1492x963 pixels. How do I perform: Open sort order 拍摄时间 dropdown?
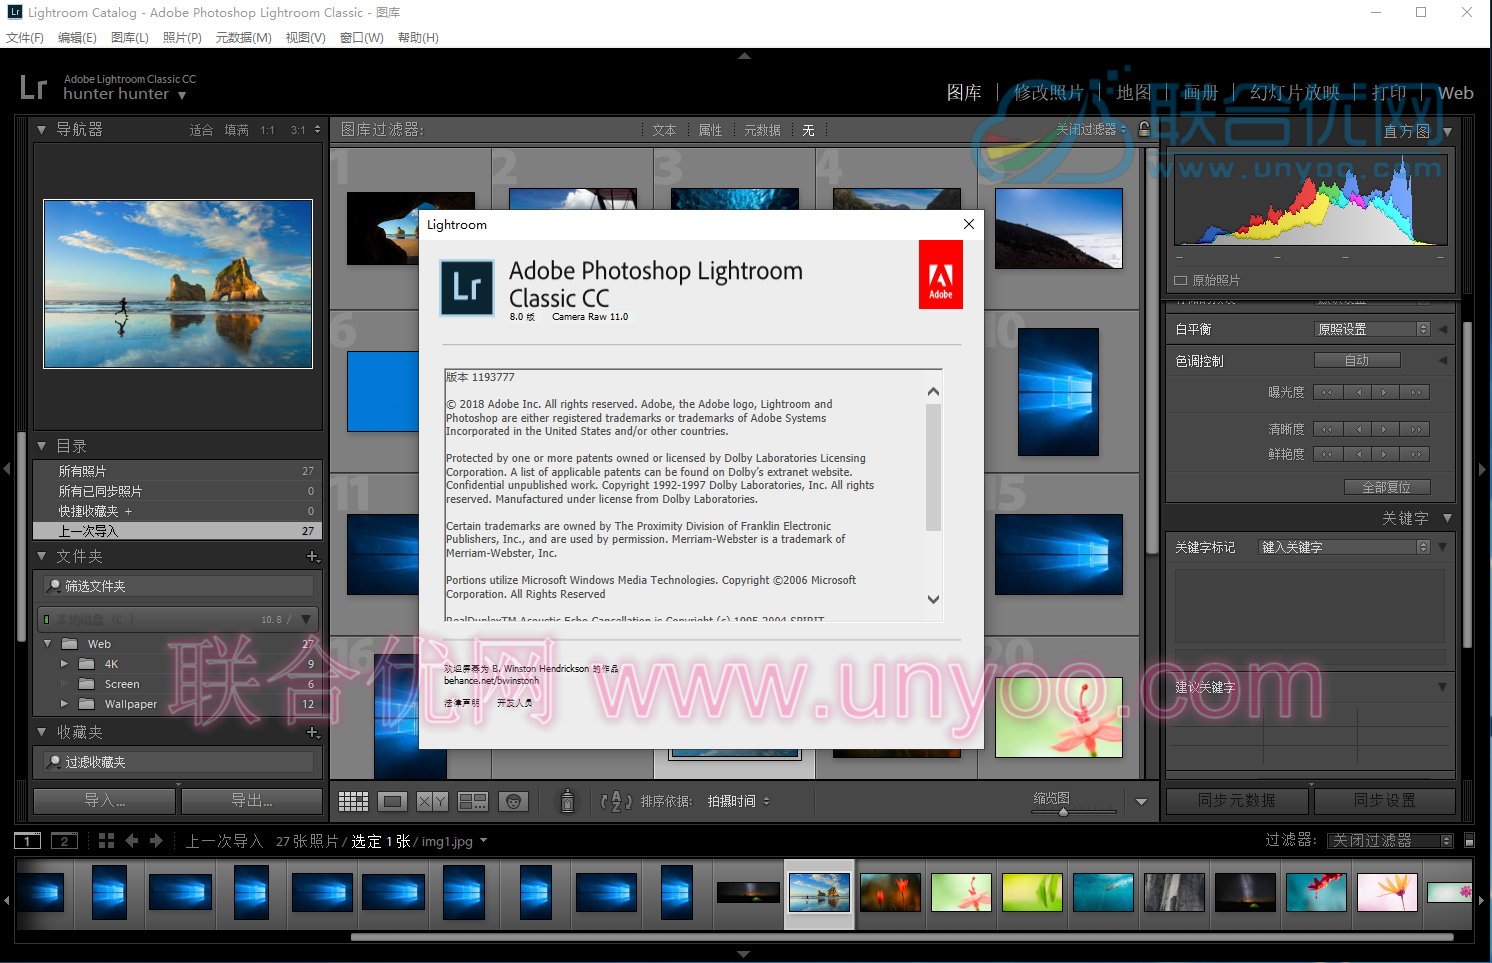click(739, 801)
